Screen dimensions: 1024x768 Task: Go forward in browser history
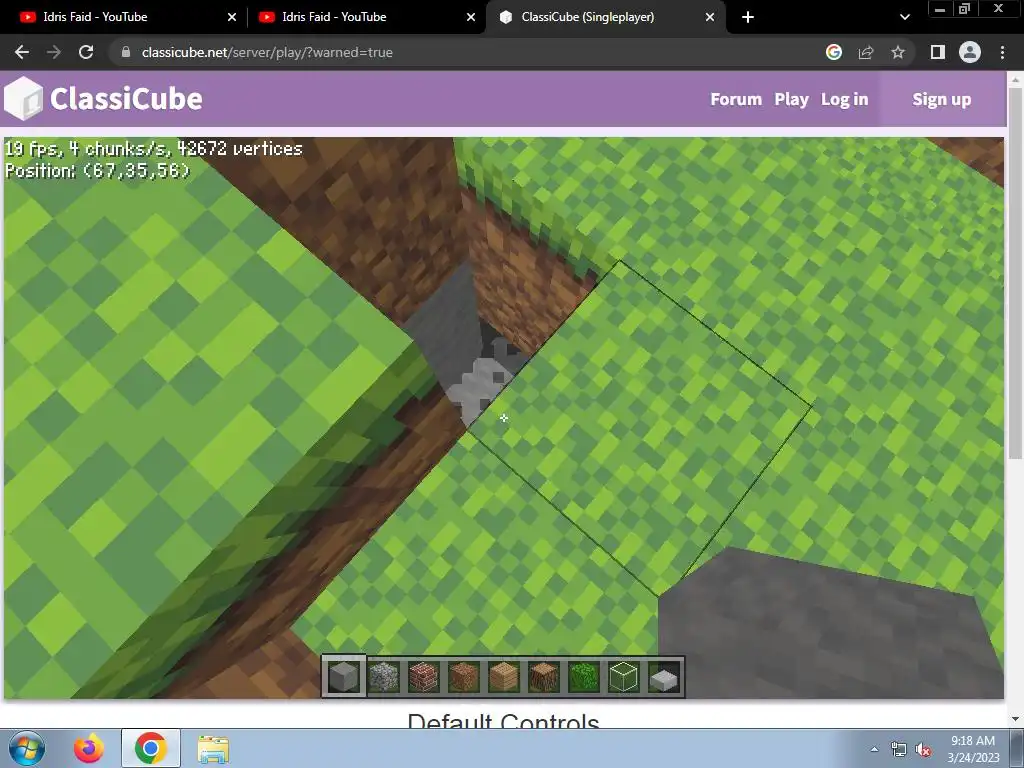(54, 52)
